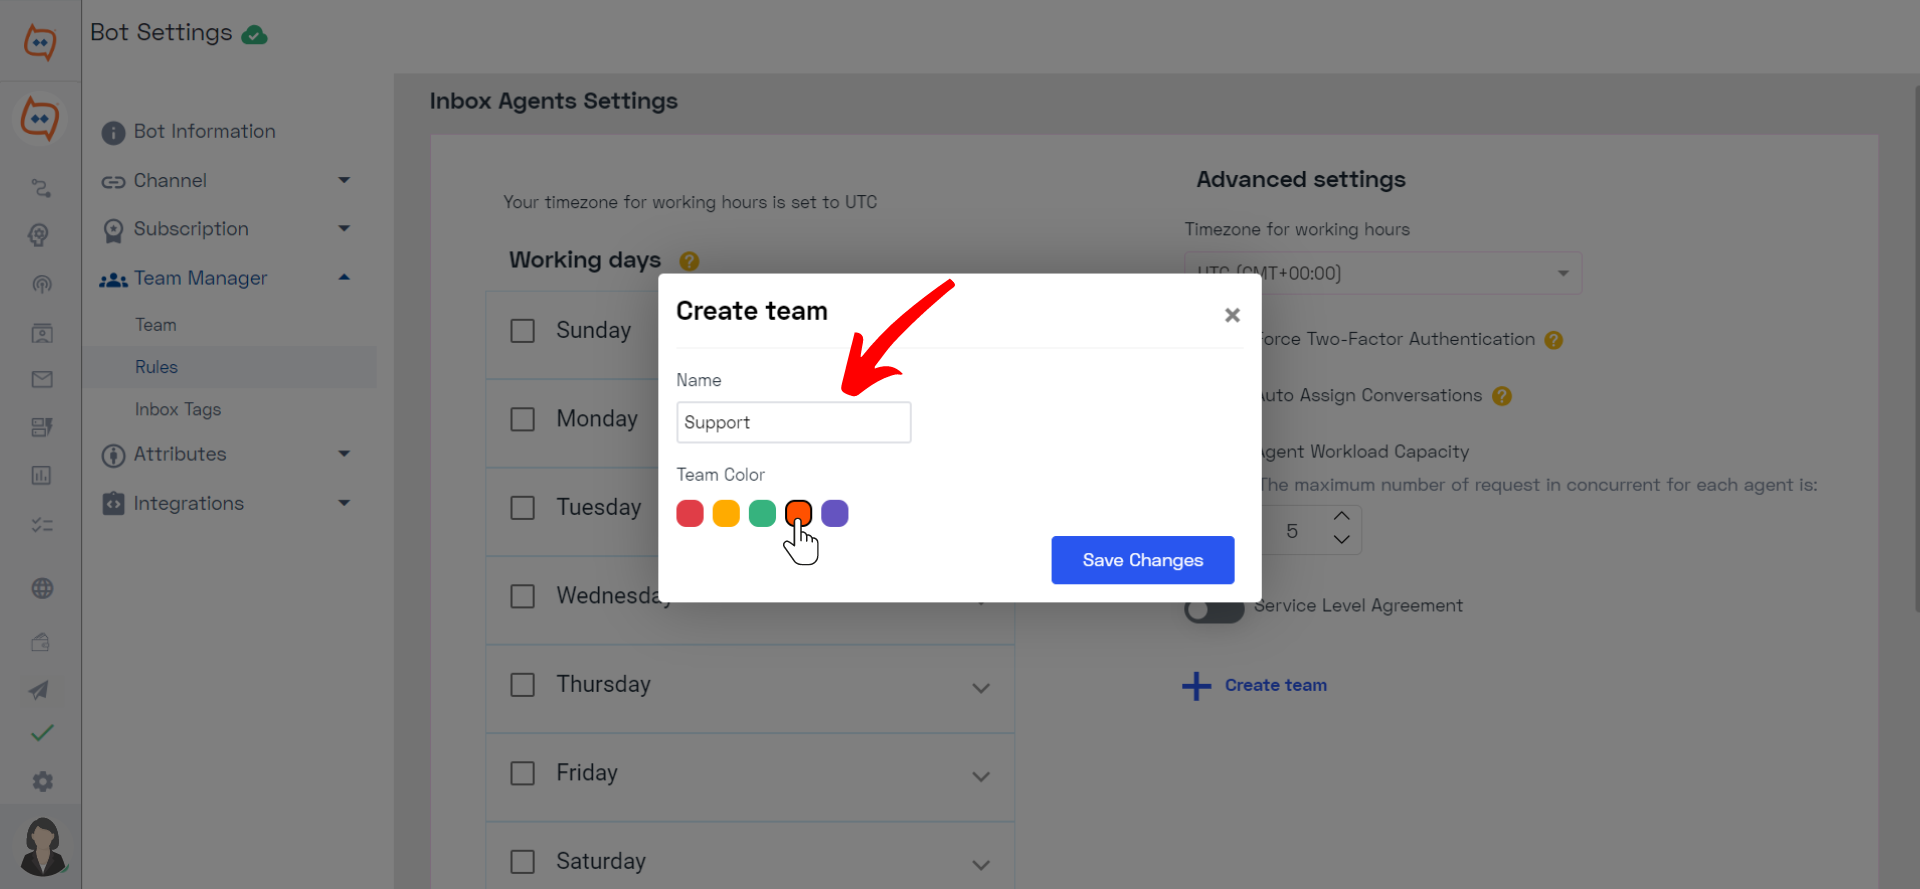1920x889 pixels.
Task: Click the Working days help question icon
Action: (689, 261)
